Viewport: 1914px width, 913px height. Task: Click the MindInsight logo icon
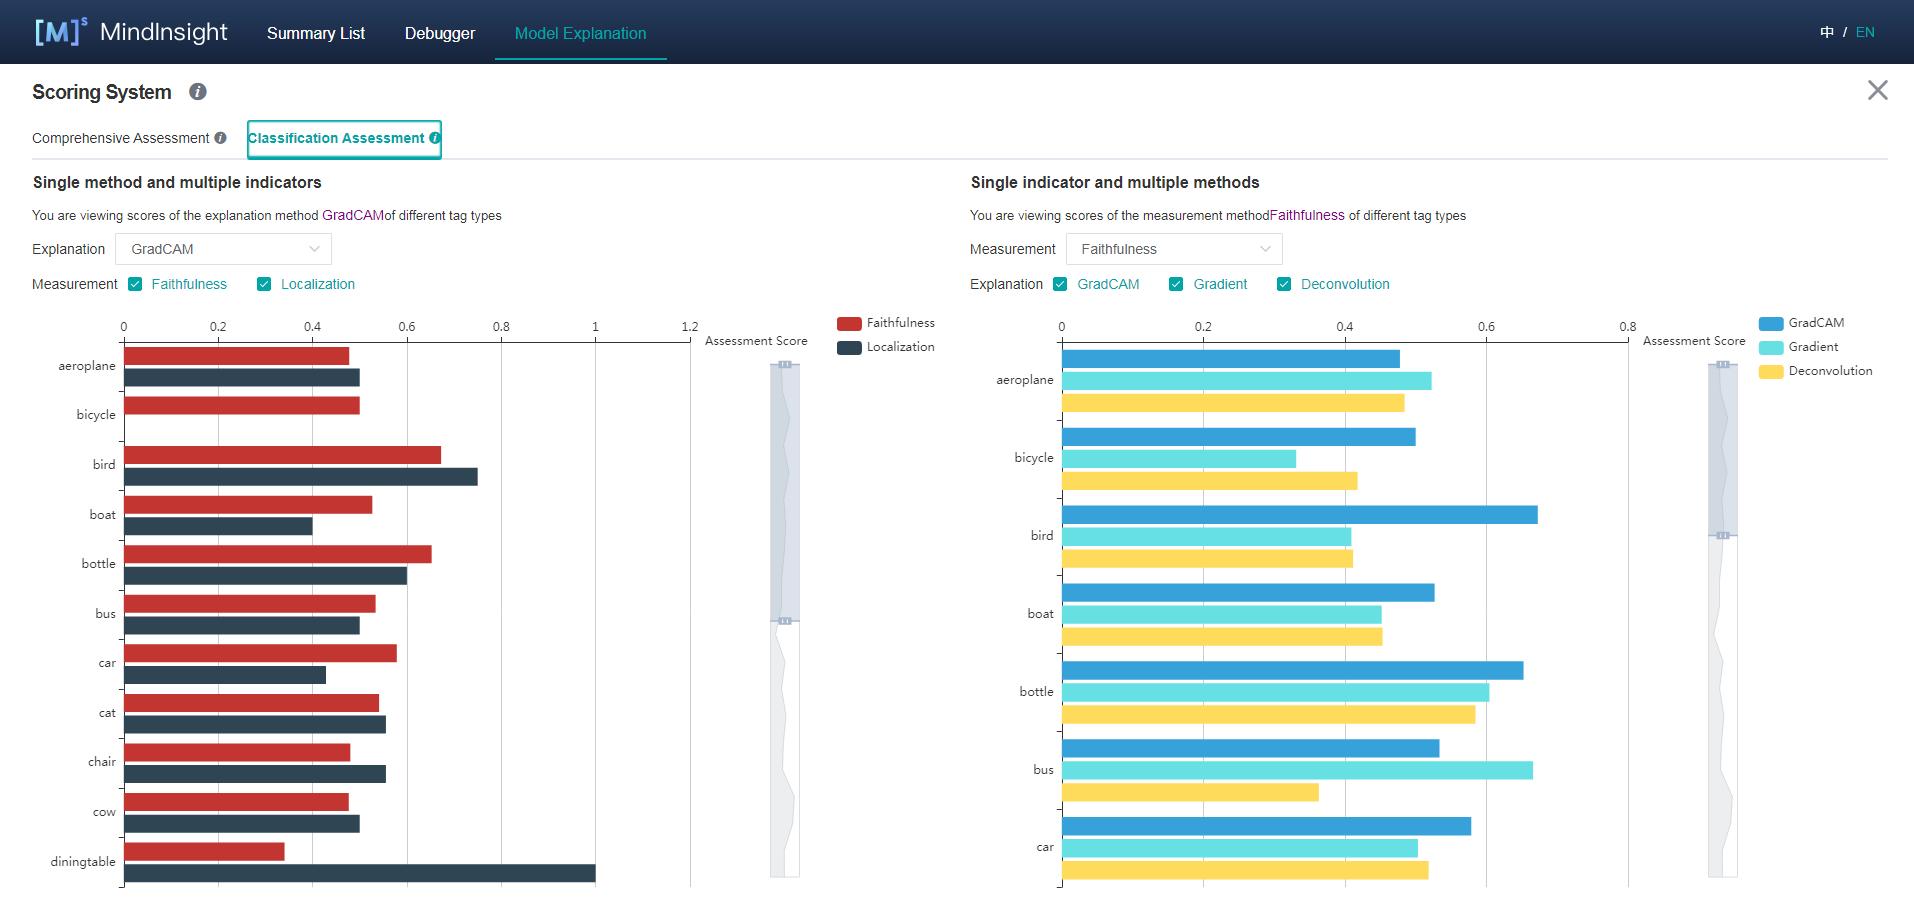pos(60,32)
